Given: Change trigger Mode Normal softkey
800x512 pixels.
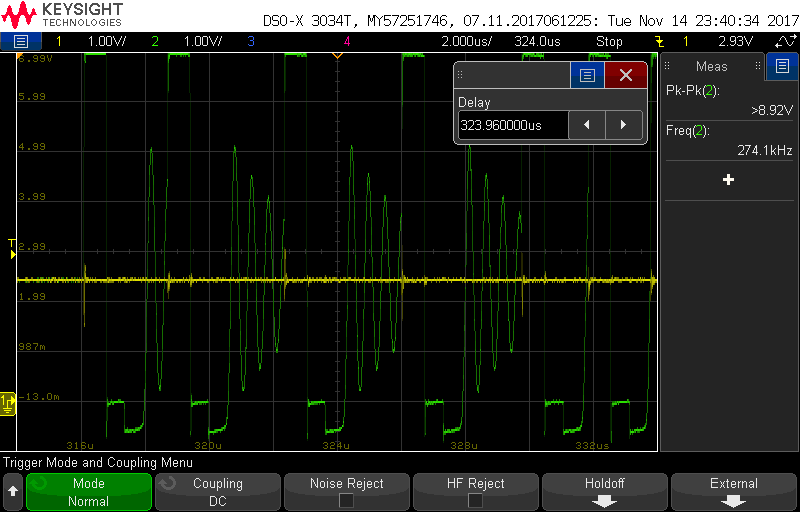Looking at the screenshot, I should click(89, 492).
